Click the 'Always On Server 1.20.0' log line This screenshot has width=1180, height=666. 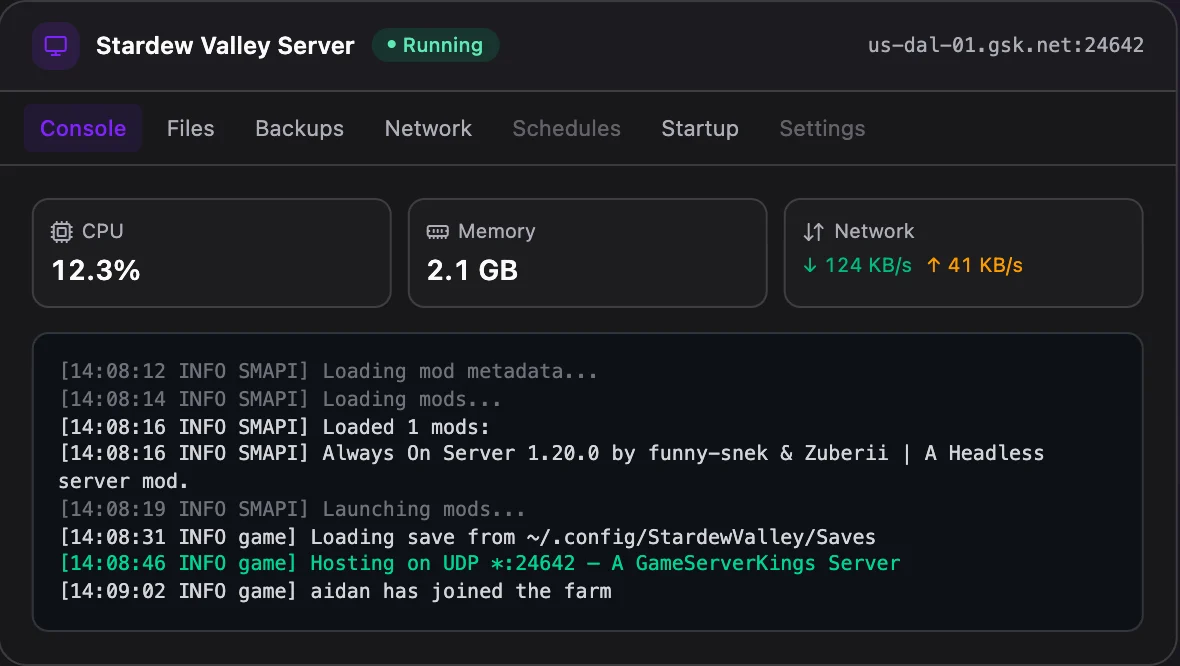(552, 467)
